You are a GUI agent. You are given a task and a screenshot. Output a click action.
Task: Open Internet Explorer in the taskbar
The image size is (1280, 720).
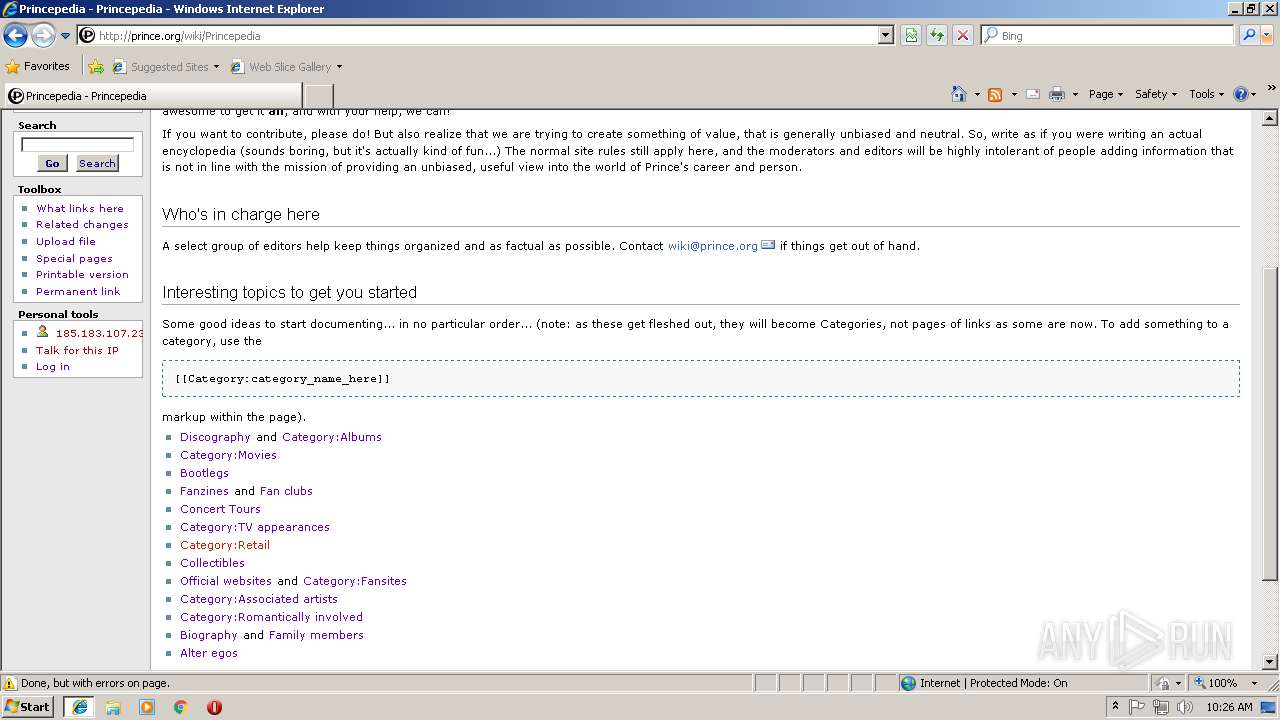[x=80, y=707]
